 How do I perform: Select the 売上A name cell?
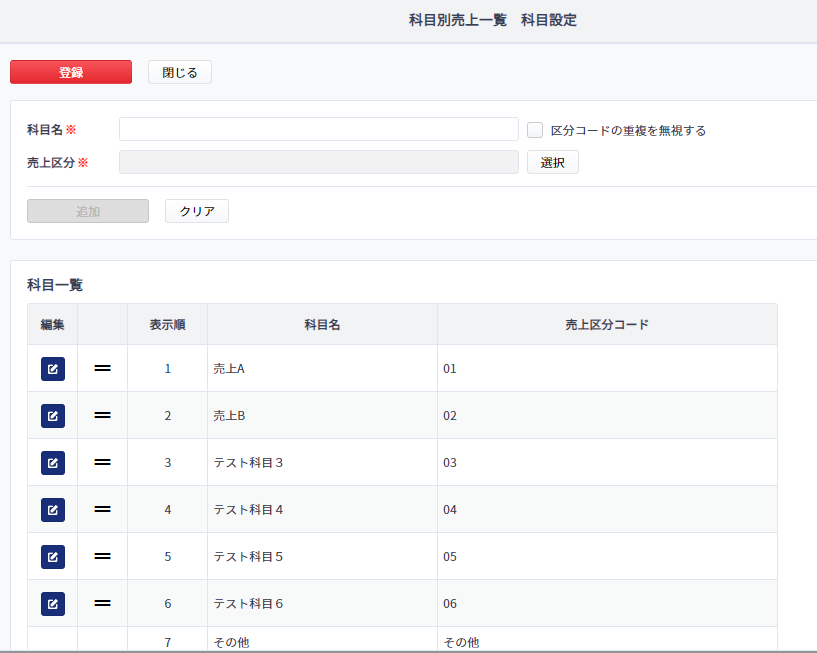point(322,368)
